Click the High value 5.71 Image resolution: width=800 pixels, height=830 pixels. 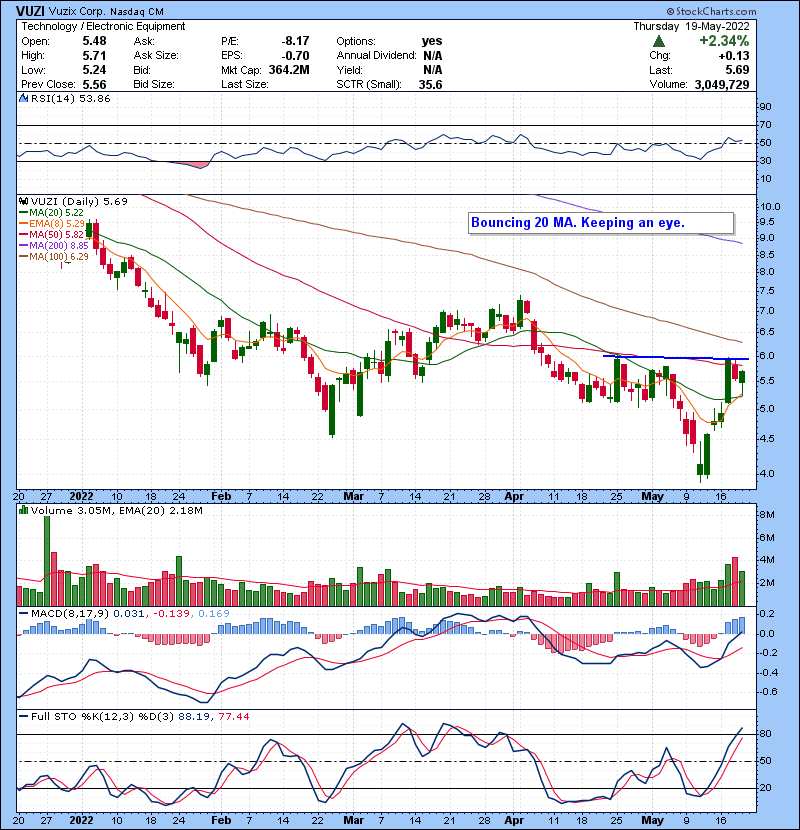(x=94, y=56)
